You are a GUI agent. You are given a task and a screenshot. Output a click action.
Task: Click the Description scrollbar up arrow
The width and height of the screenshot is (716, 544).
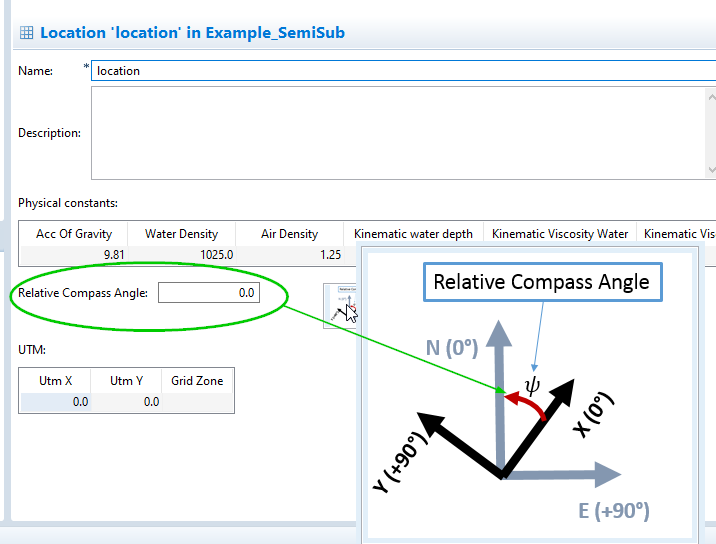[710, 97]
